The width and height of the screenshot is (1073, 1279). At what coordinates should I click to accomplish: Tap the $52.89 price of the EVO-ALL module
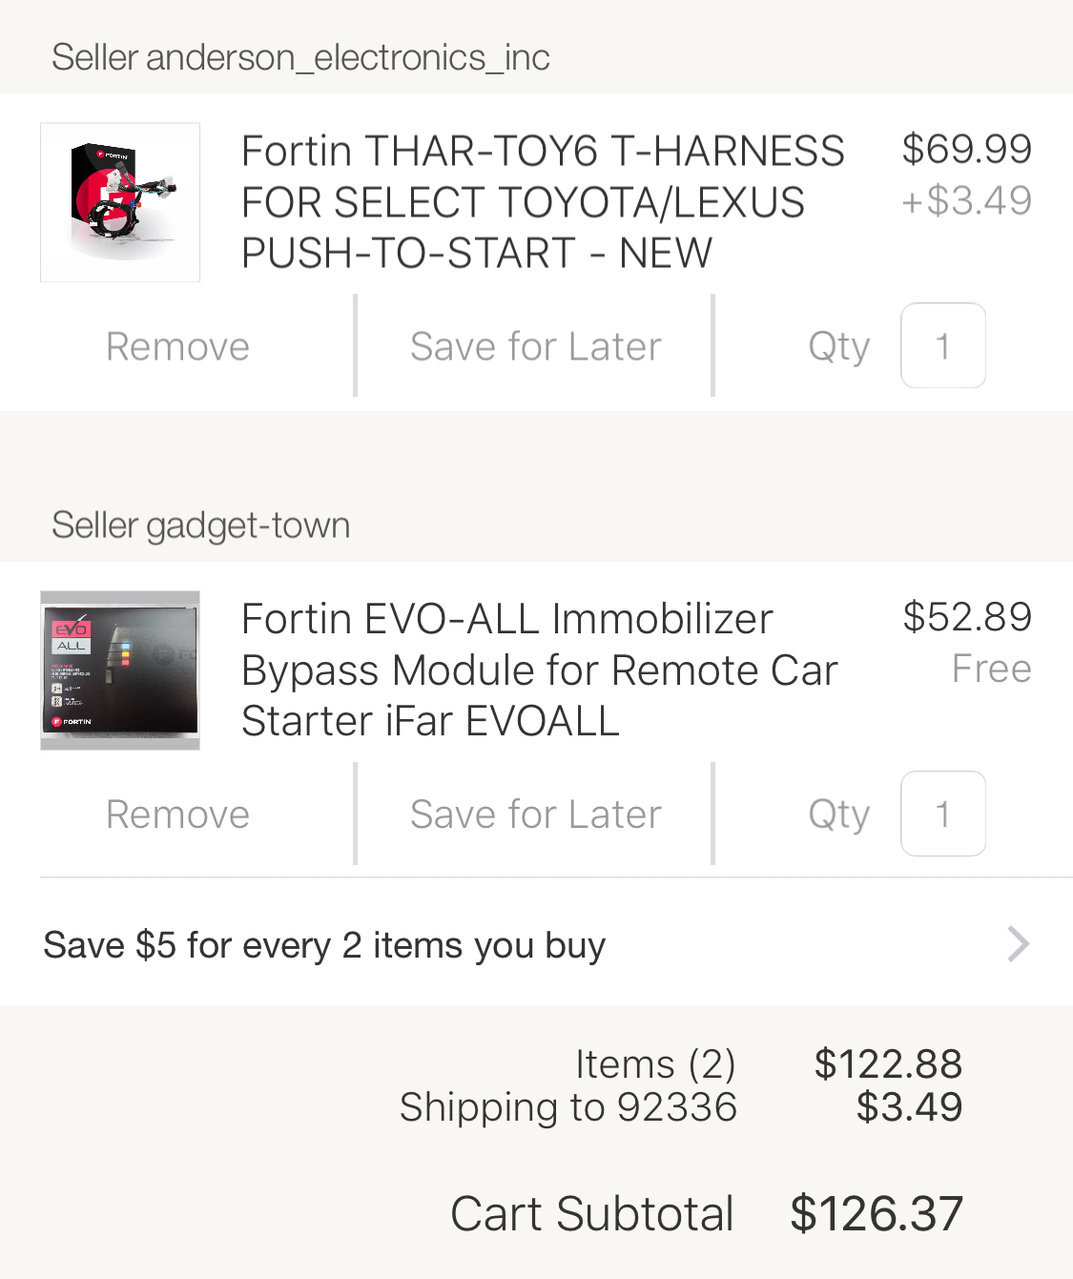[966, 617]
